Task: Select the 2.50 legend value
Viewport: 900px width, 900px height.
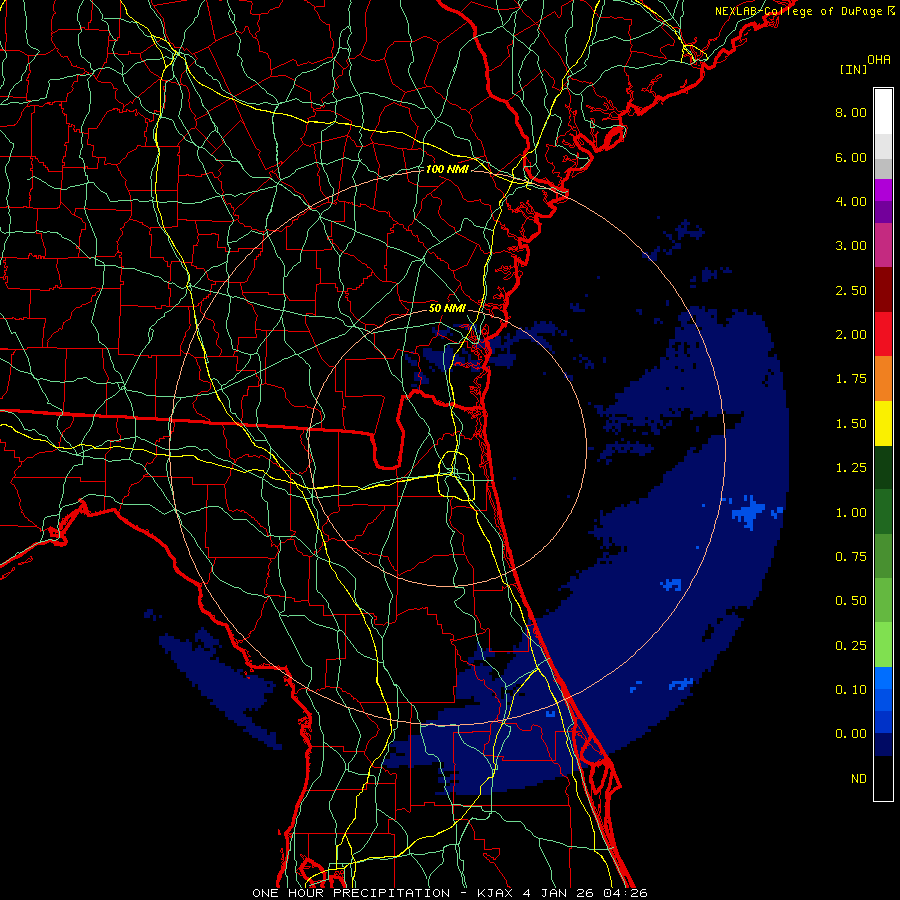Action: (851, 290)
